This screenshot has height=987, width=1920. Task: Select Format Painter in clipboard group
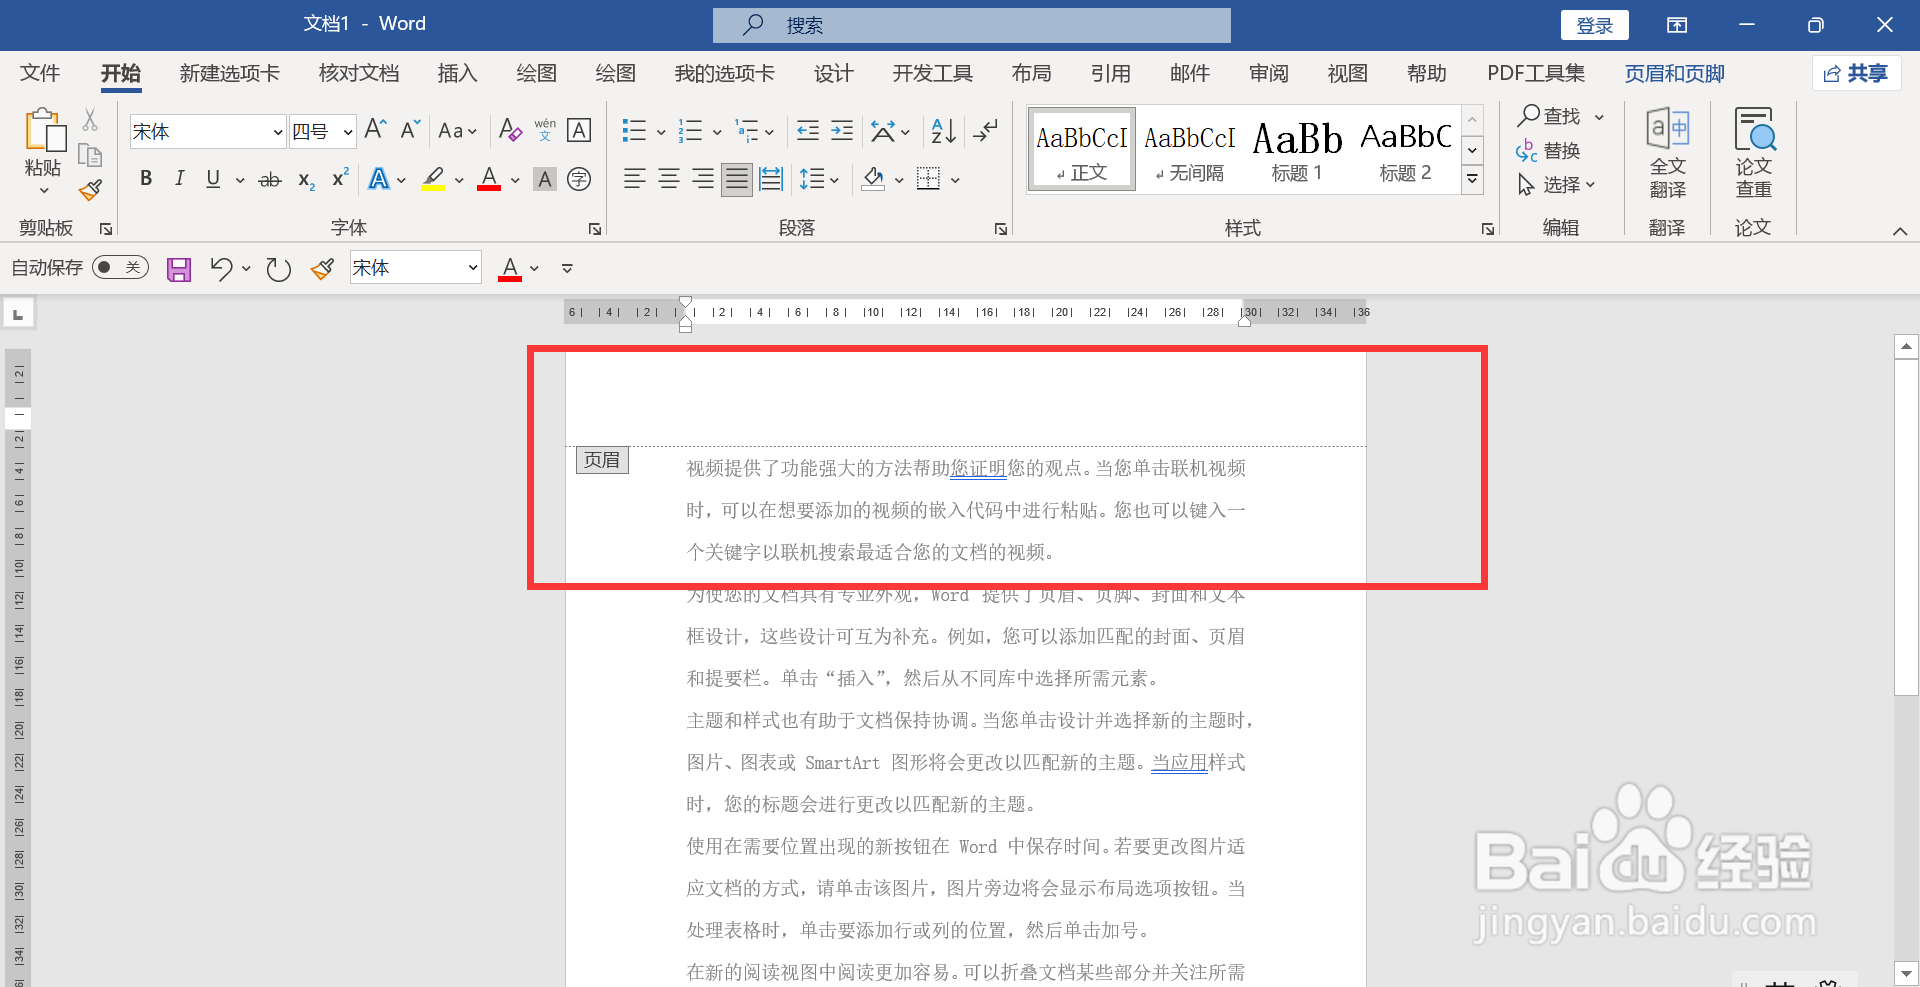(90, 190)
